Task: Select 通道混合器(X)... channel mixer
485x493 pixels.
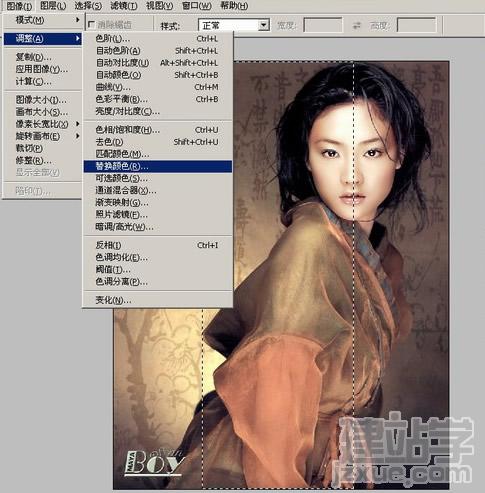Action: 158,190
